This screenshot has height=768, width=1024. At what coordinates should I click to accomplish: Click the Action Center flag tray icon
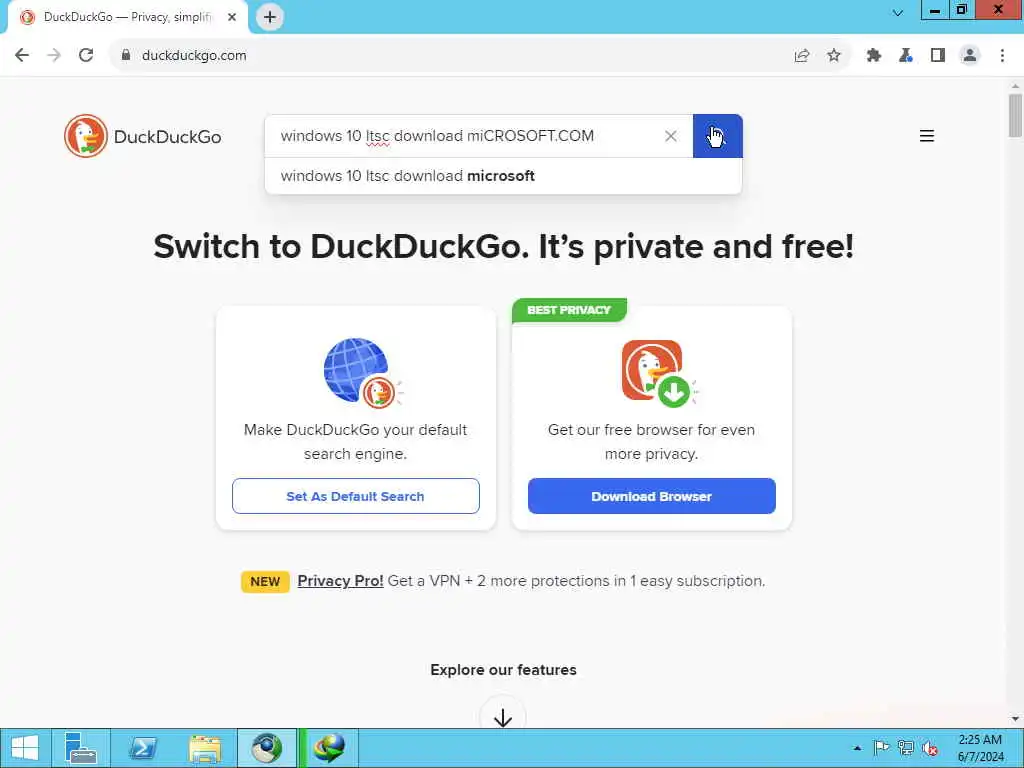881,748
